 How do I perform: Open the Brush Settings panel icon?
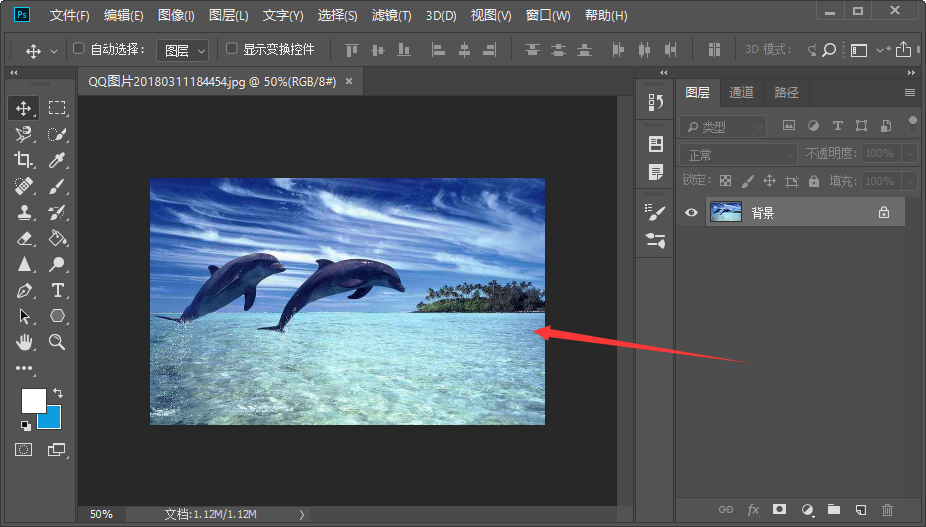point(656,213)
